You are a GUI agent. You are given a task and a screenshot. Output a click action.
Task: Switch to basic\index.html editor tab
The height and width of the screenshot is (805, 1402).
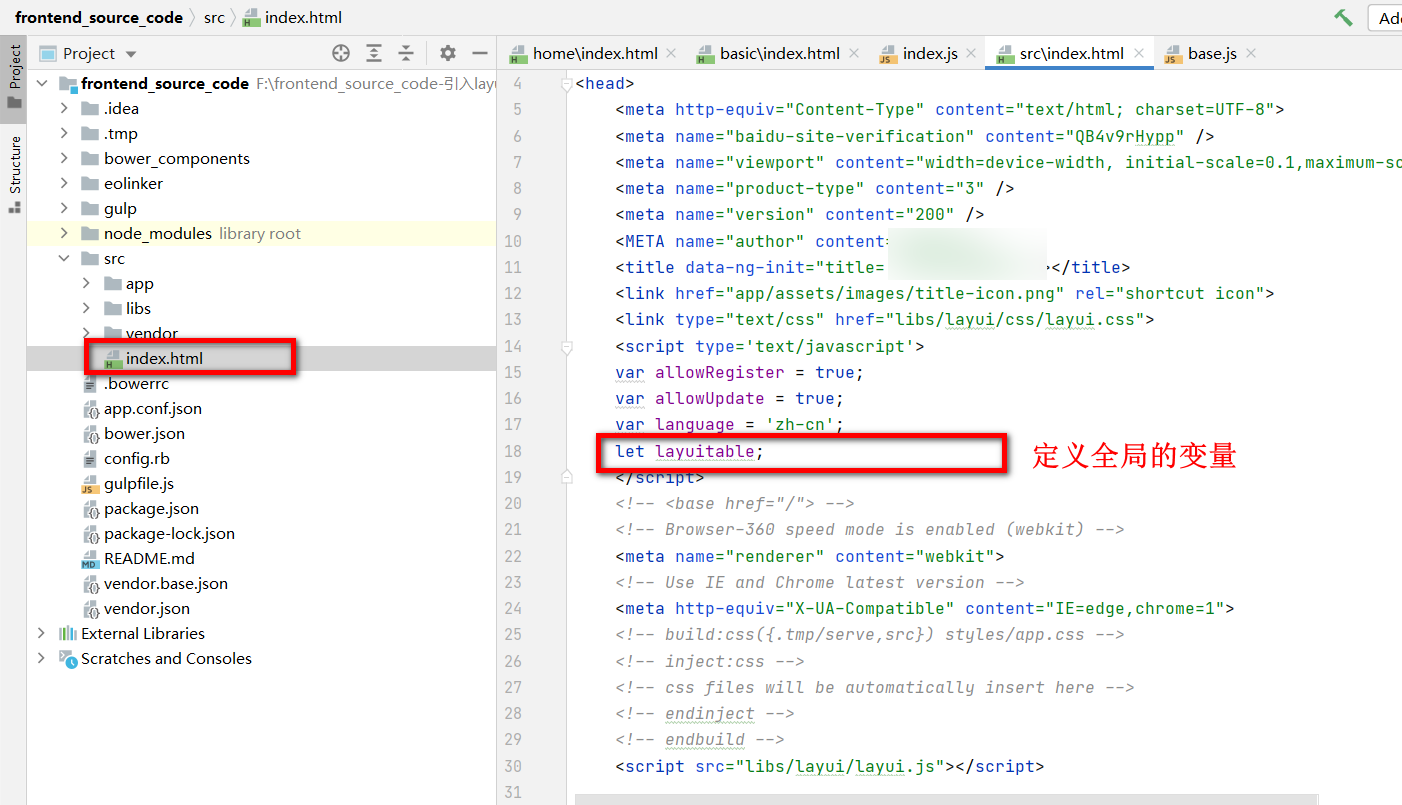[x=779, y=53]
